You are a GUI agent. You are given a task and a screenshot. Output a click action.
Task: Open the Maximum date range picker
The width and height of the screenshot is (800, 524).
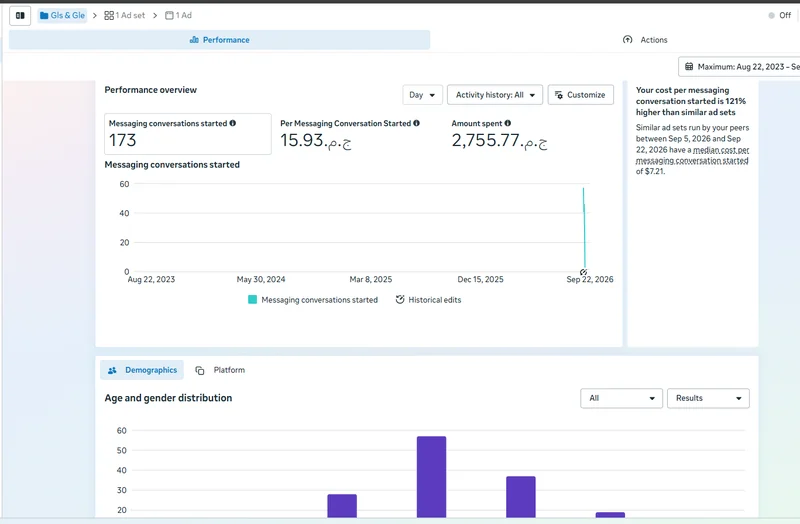tap(739, 66)
